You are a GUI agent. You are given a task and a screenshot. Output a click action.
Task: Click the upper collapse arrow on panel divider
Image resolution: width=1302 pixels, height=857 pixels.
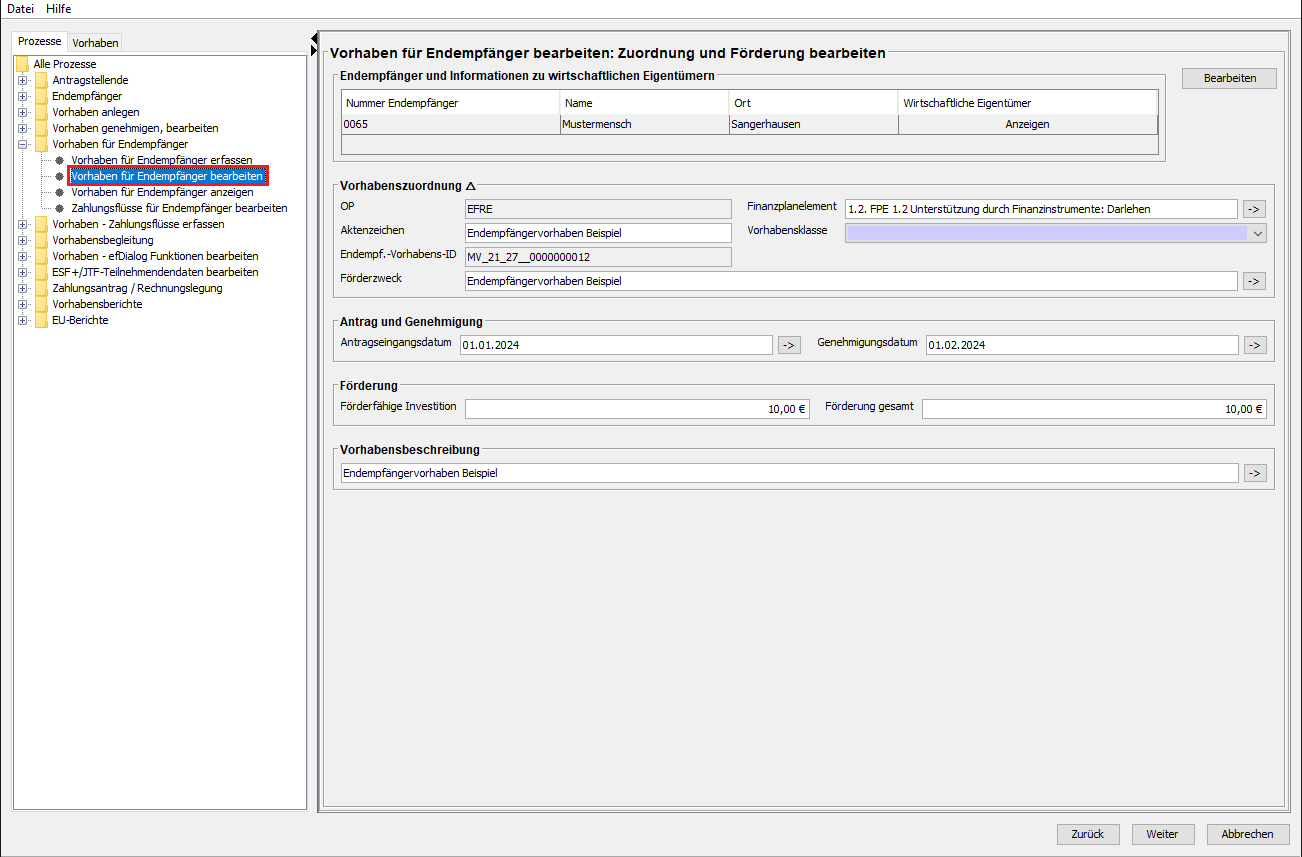(x=314, y=38)
